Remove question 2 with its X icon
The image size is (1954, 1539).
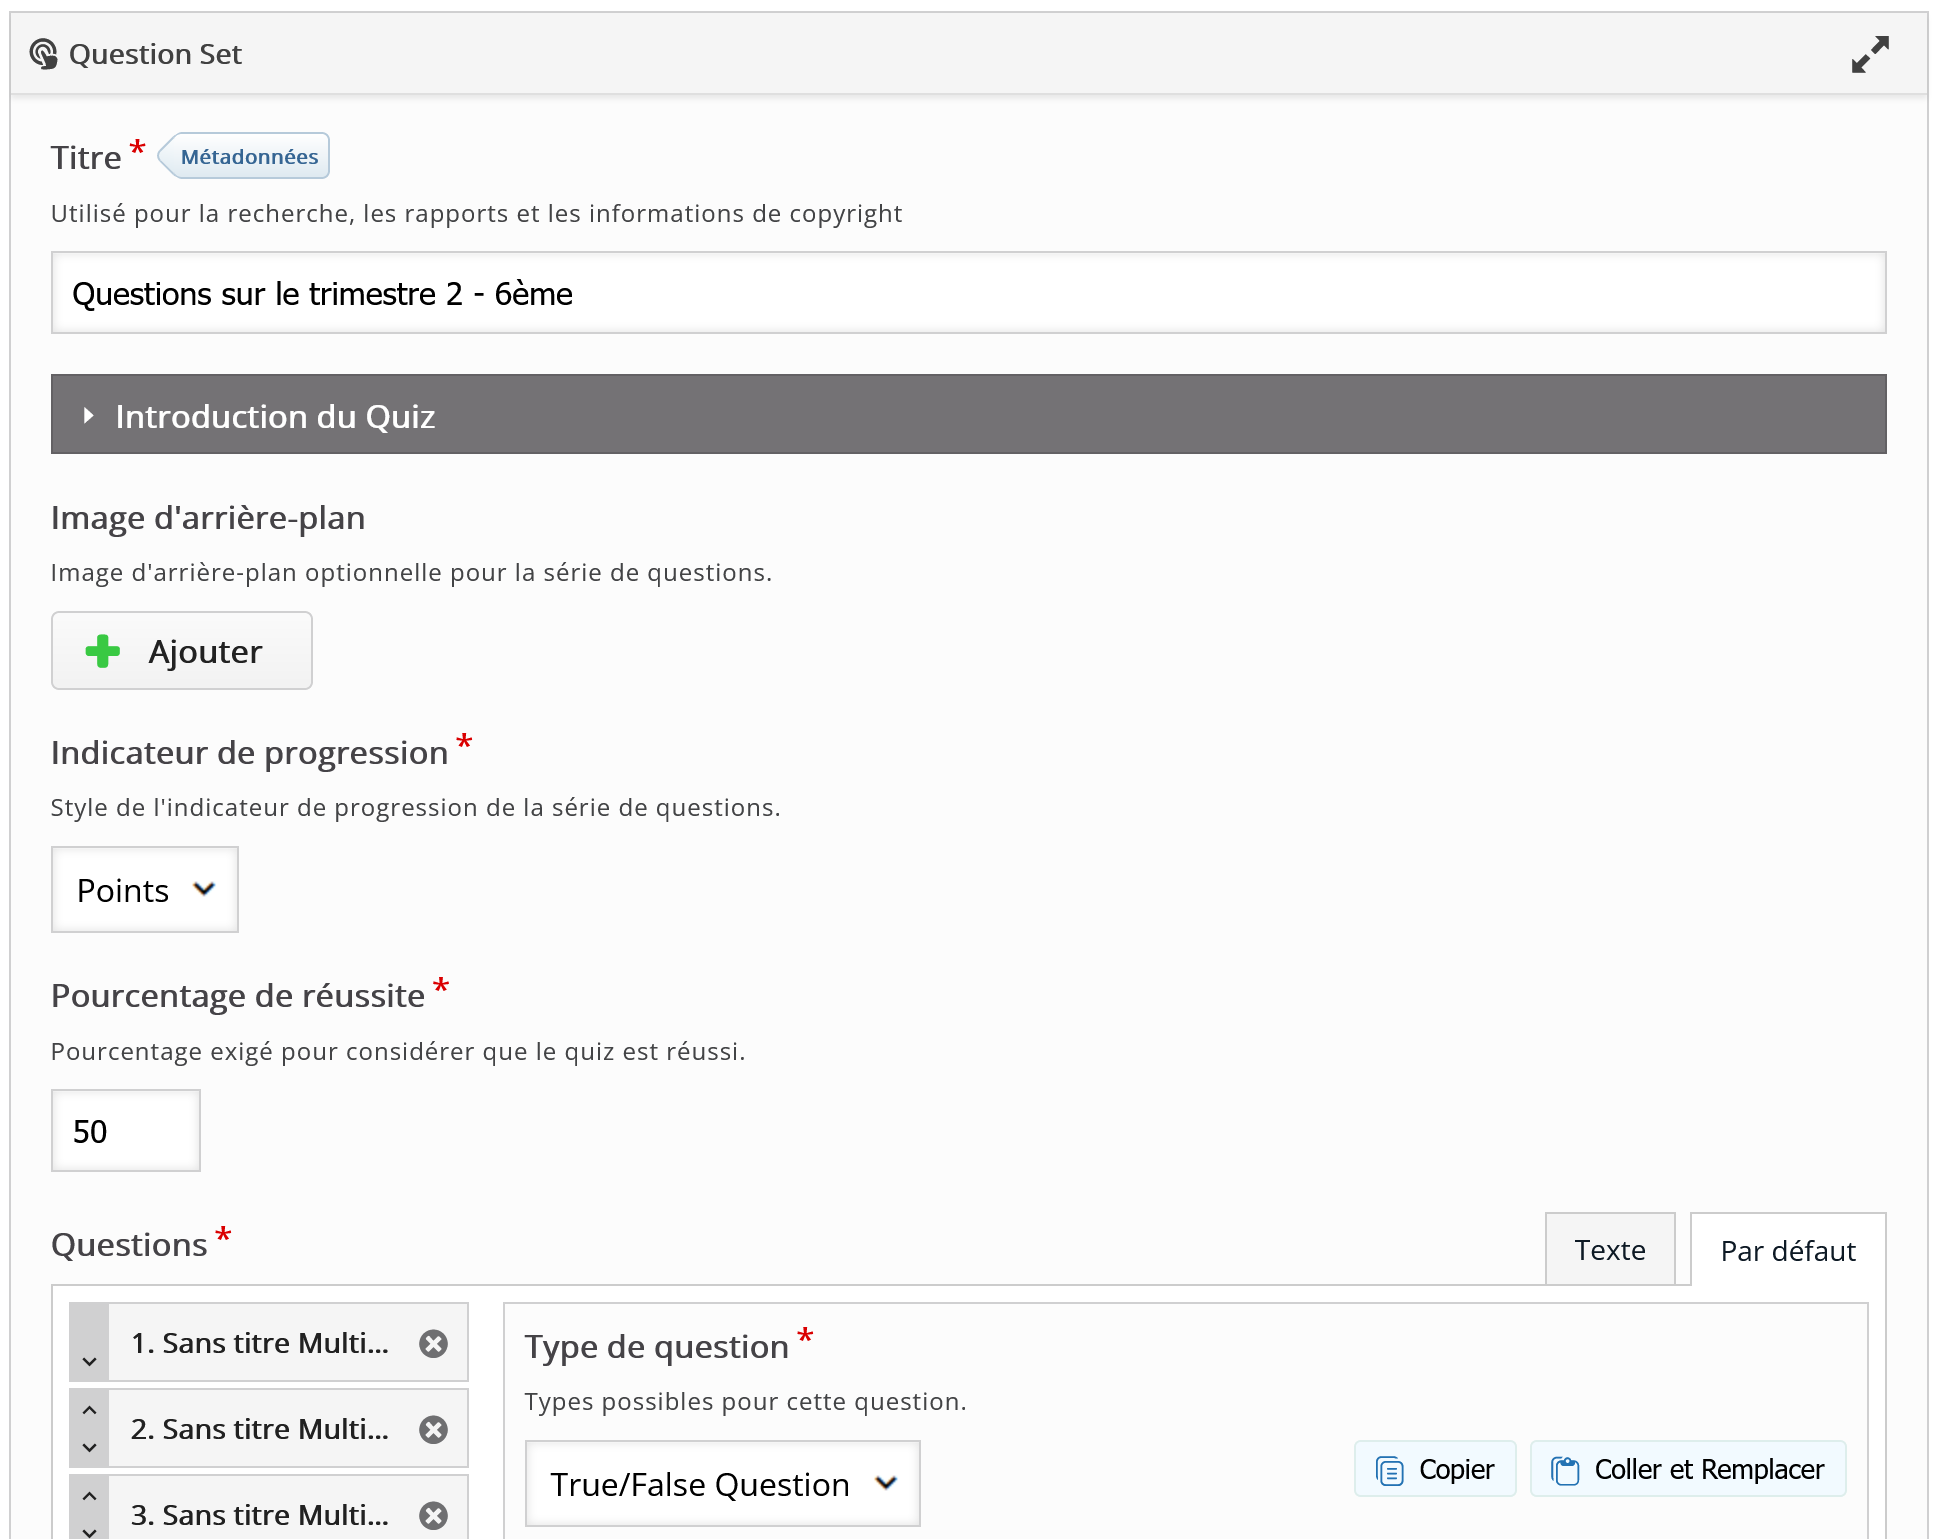pyautogui.click(x=434, y=1430)
